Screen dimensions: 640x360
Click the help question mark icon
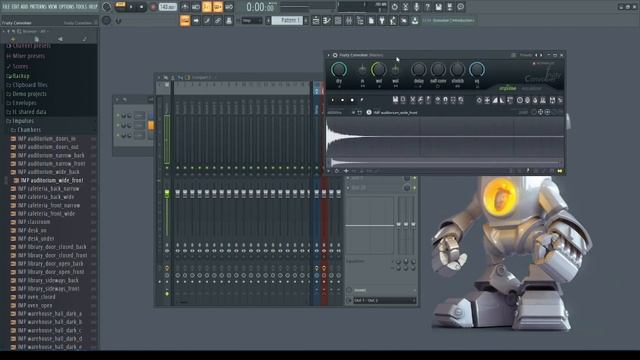pos(427,7)
